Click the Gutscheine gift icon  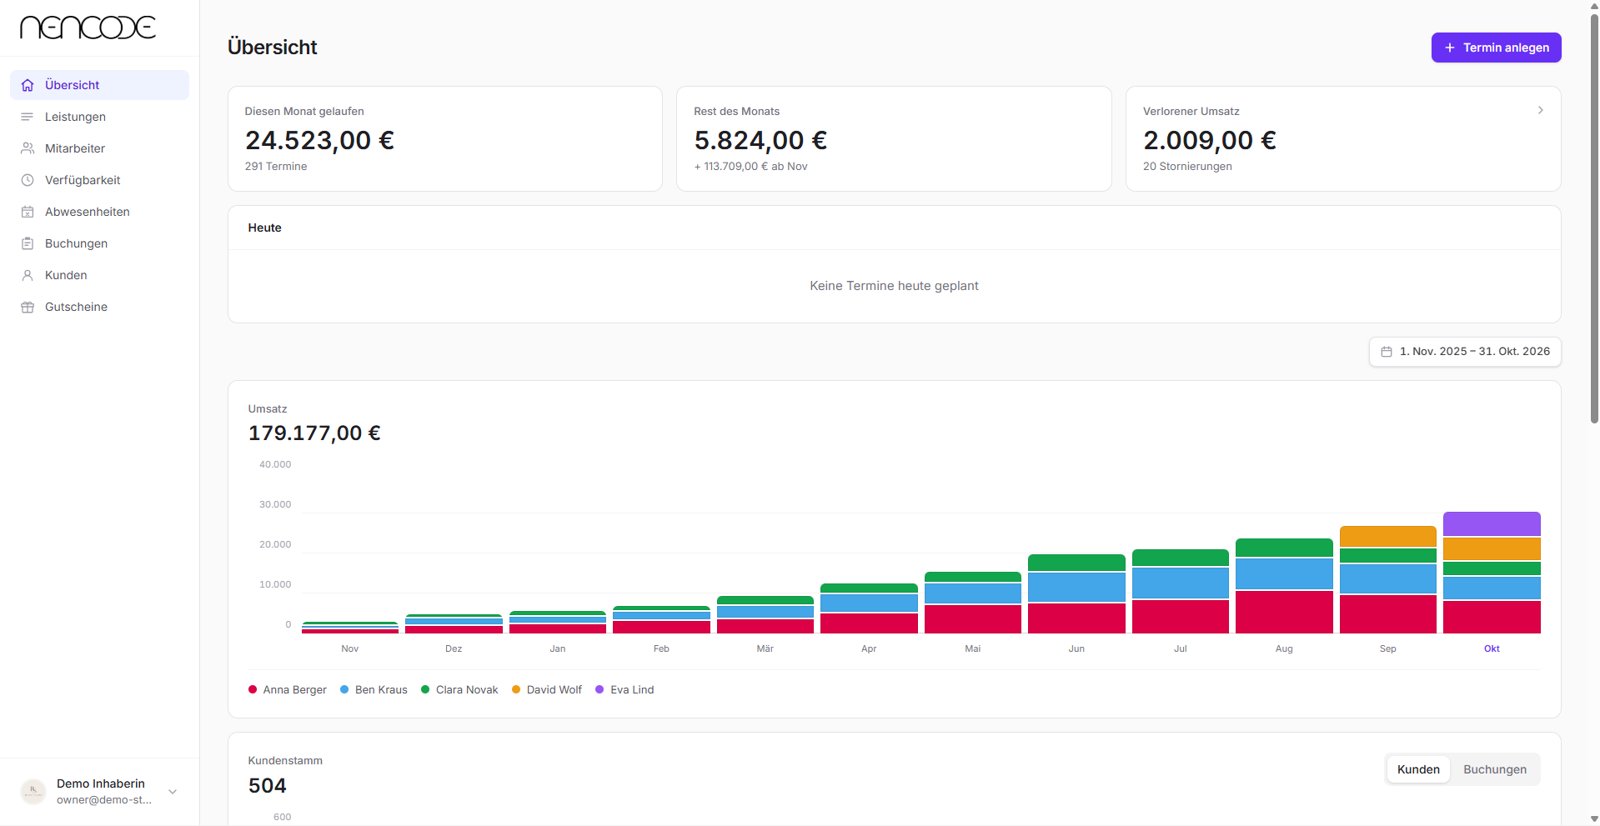[x=28, y=307]
